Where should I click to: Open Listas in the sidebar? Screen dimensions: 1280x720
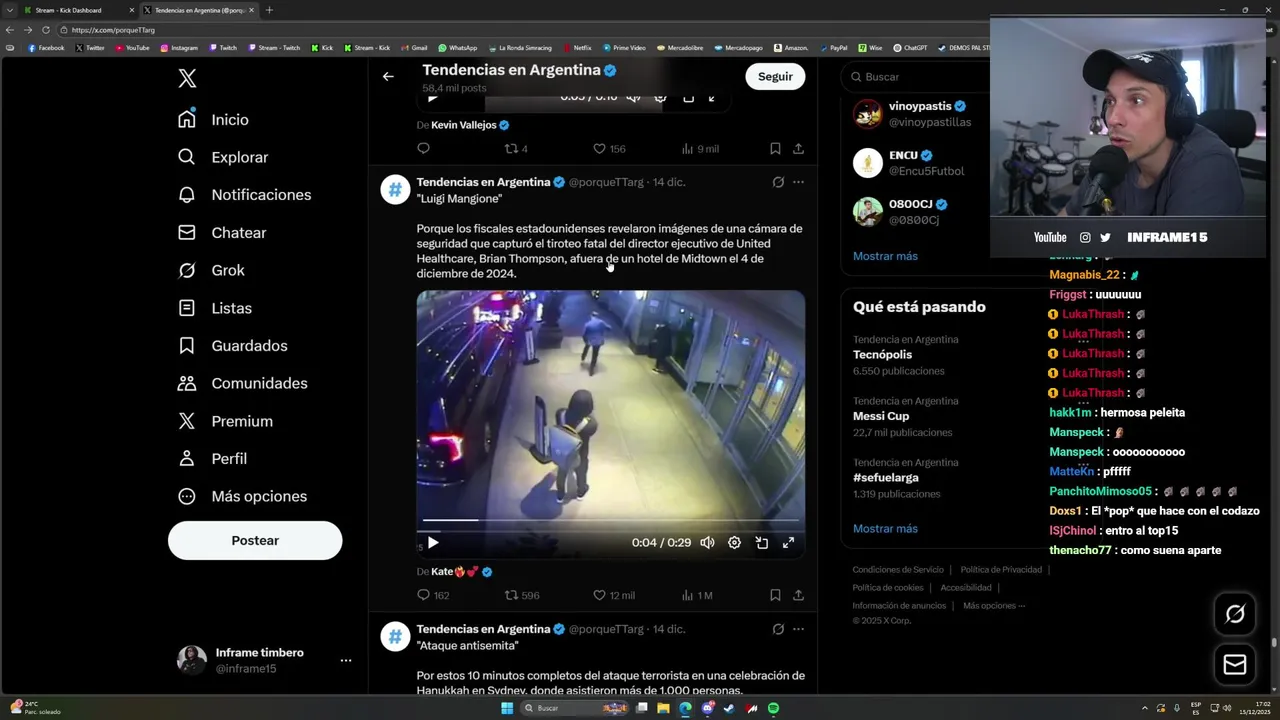click(215, 308)
